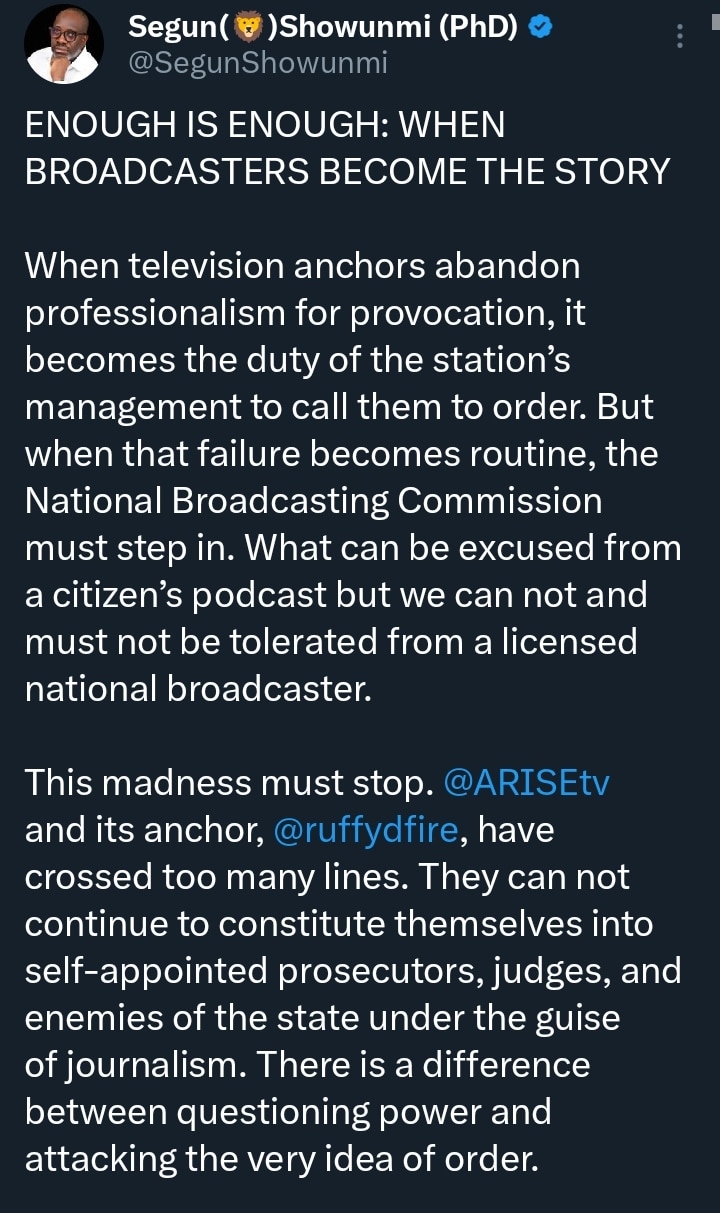This screenshot has height=1213, width=720.
Task: Open the @ARISEtv mention
Action: tap(524, 783)
